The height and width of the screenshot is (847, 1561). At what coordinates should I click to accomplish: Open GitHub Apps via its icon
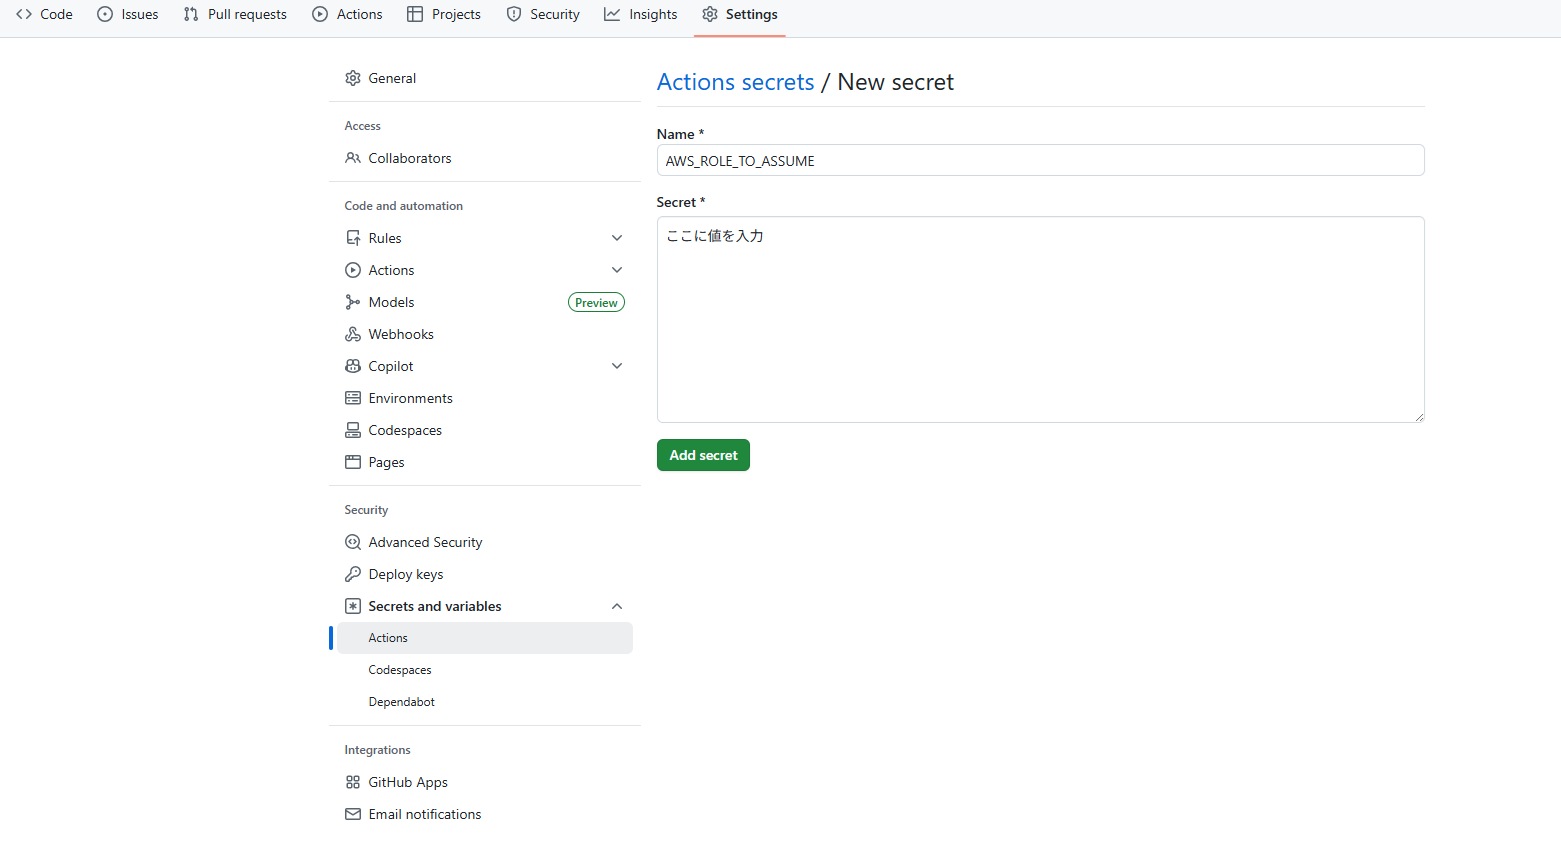[x=353, y=781]
